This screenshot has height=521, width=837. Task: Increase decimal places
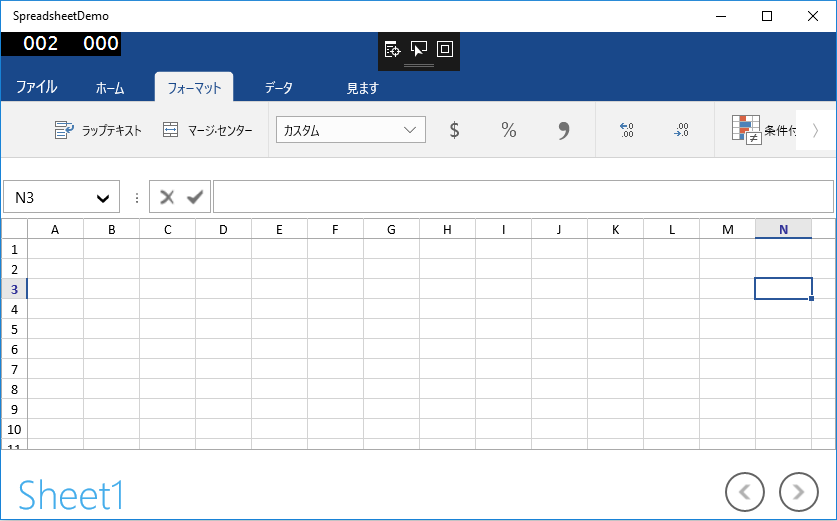(x=626, y=130)
